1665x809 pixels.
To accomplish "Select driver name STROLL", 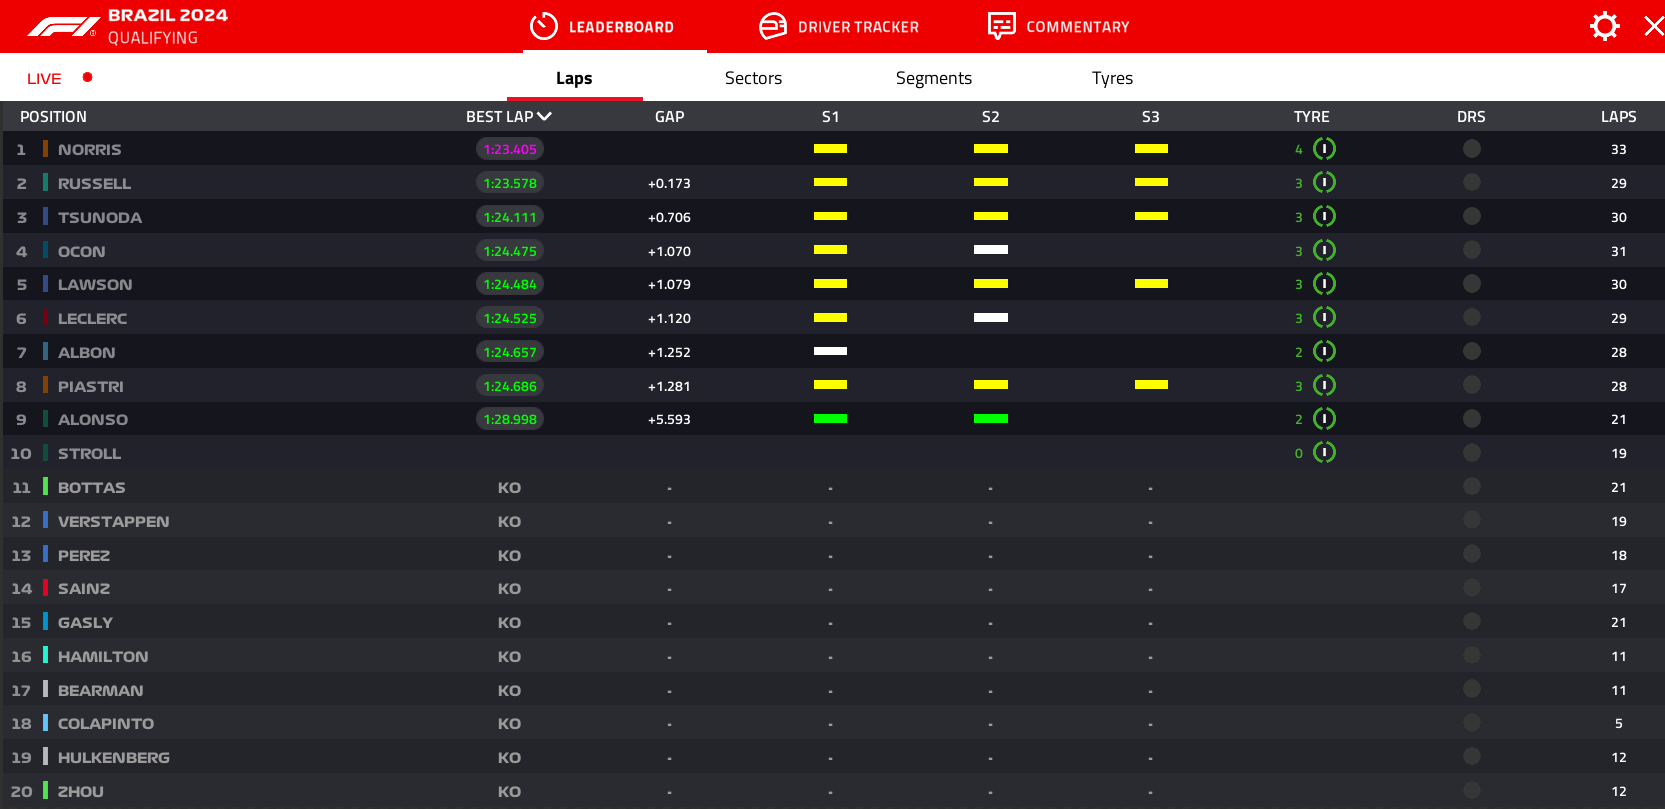I will [89, 453].
